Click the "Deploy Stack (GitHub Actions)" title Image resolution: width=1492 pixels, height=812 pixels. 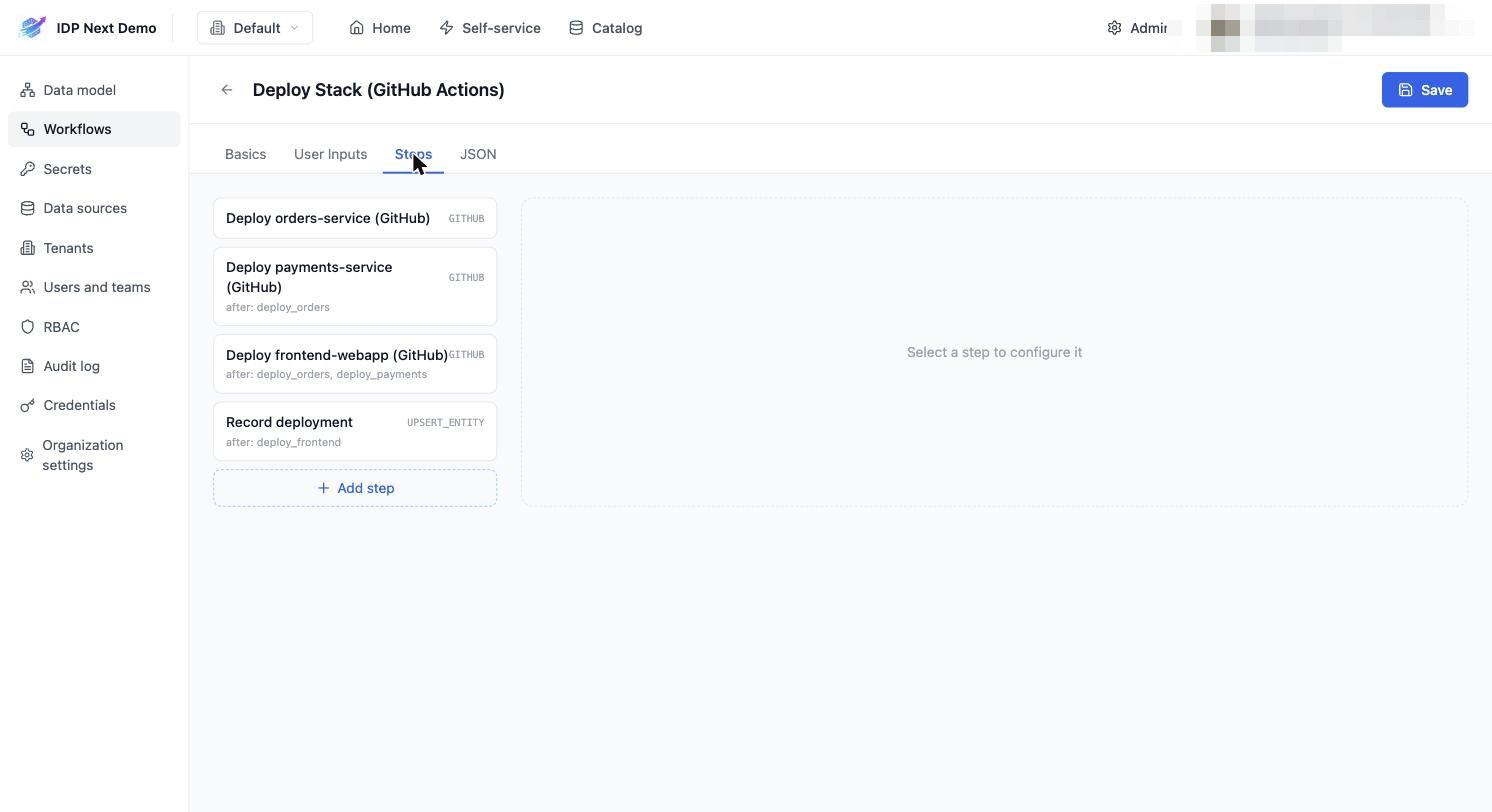[x=378, y=90]
